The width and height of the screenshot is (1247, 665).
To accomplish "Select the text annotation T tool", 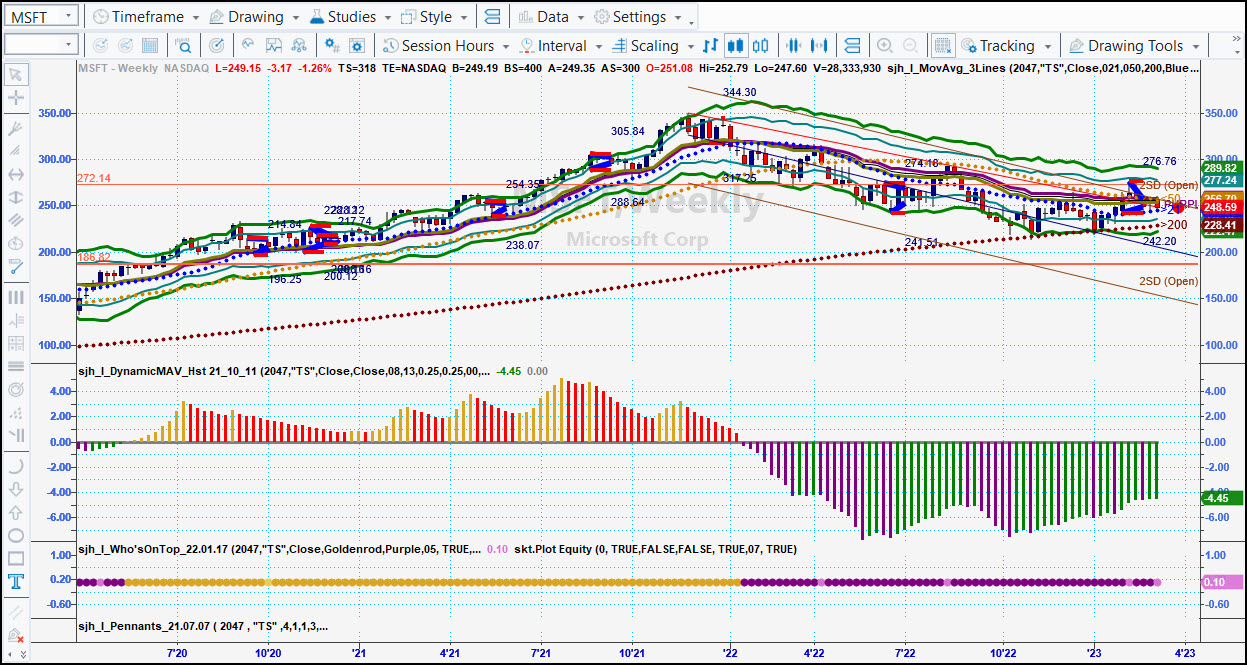I will [x=15, y=582].
